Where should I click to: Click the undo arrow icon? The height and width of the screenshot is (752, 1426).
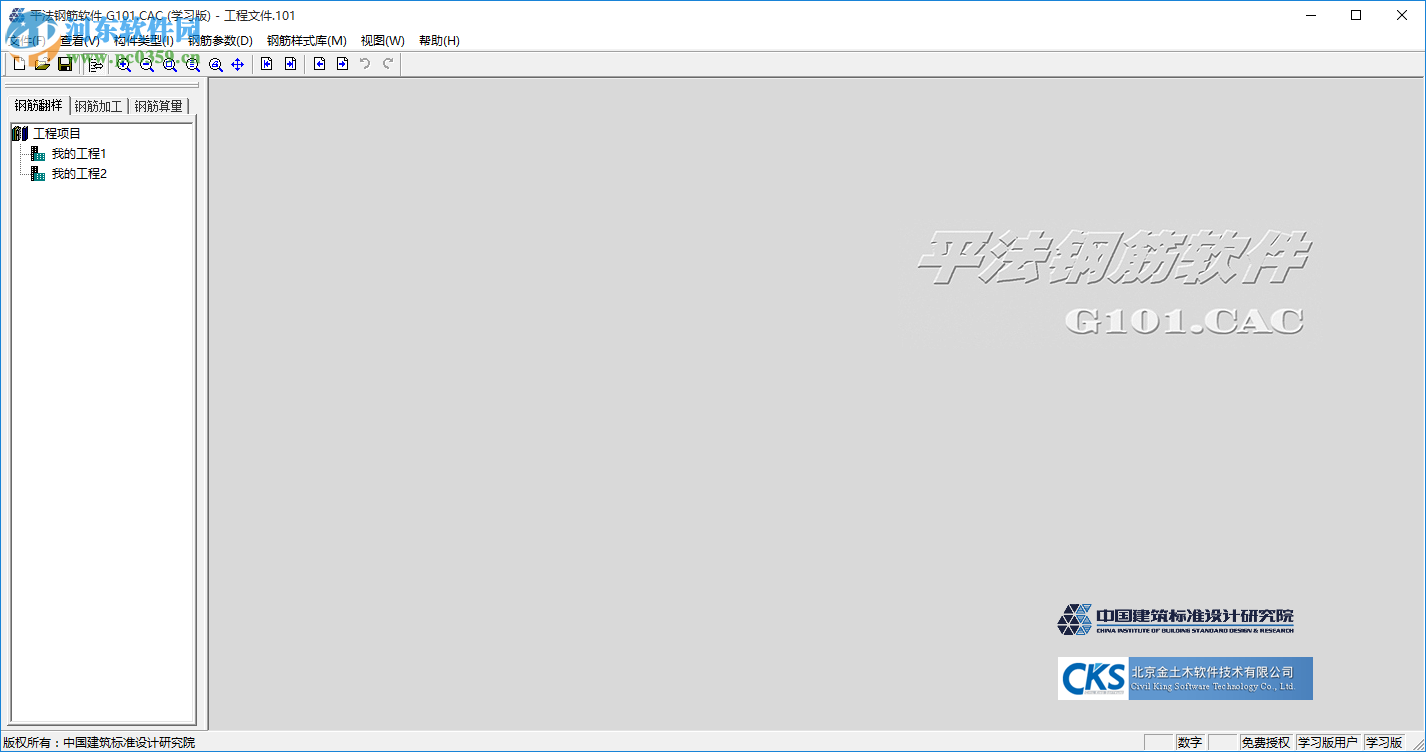click(x=365, y=64)
